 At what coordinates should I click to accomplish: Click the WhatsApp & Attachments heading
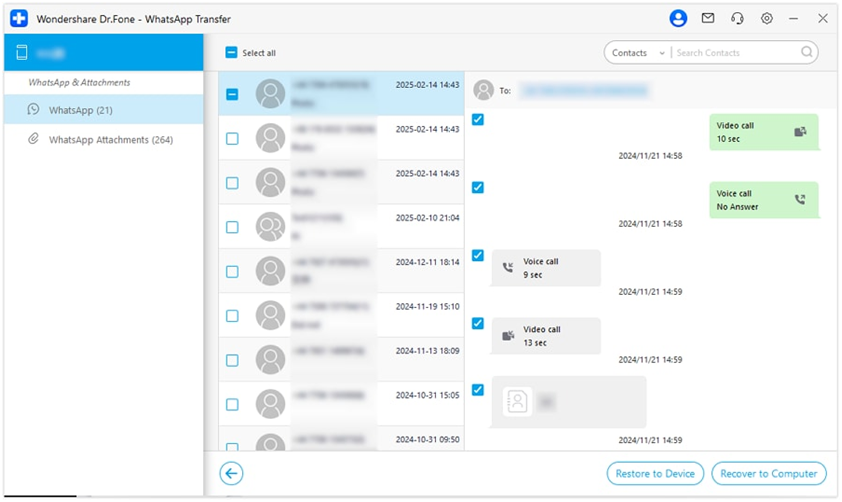[x=79, y=82]
